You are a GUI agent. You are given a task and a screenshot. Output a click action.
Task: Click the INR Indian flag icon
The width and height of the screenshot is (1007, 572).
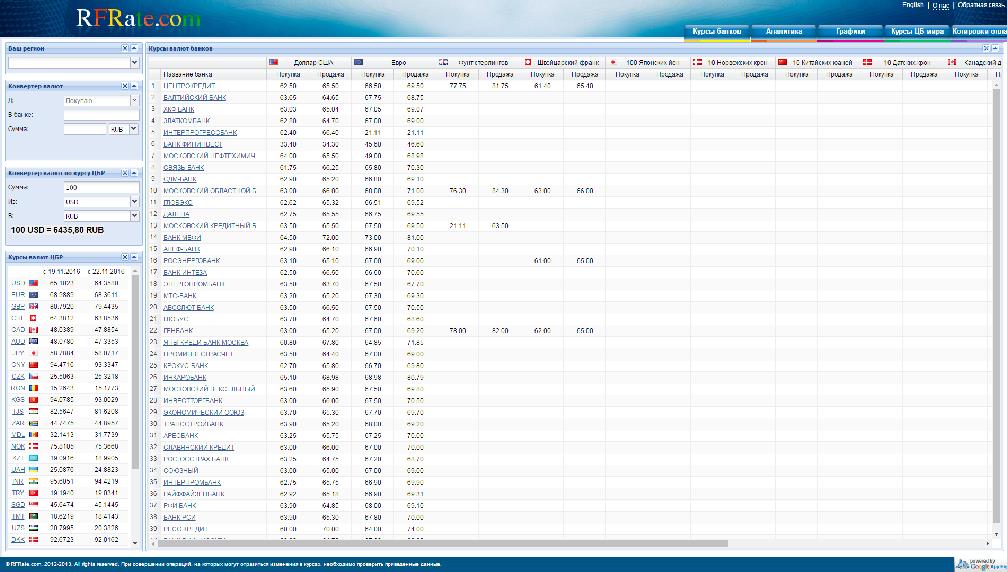pyautogui.click(x=33, y=481)
